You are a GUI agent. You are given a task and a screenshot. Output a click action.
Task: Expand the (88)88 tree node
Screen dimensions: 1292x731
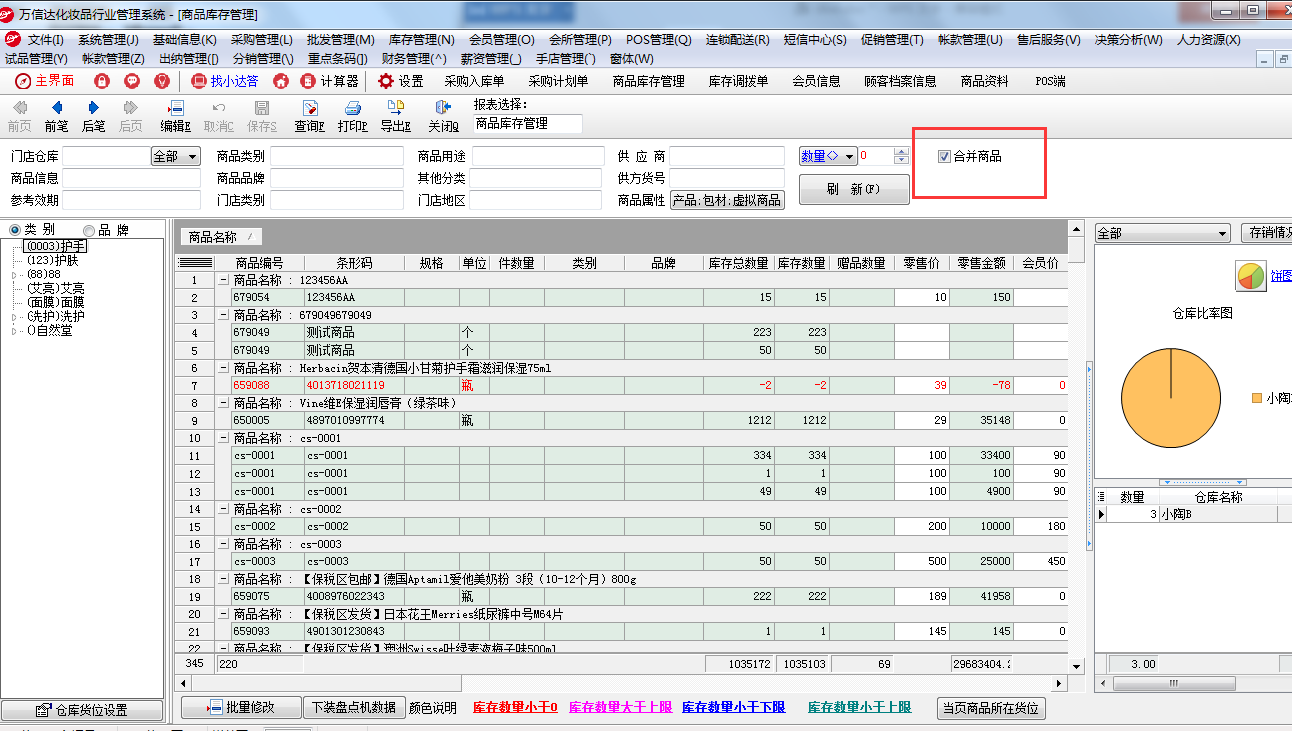[x=13, y=275]
